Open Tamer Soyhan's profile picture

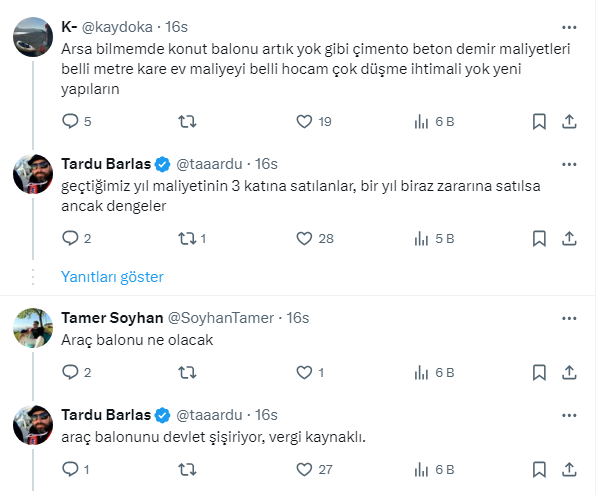[32, 327]
